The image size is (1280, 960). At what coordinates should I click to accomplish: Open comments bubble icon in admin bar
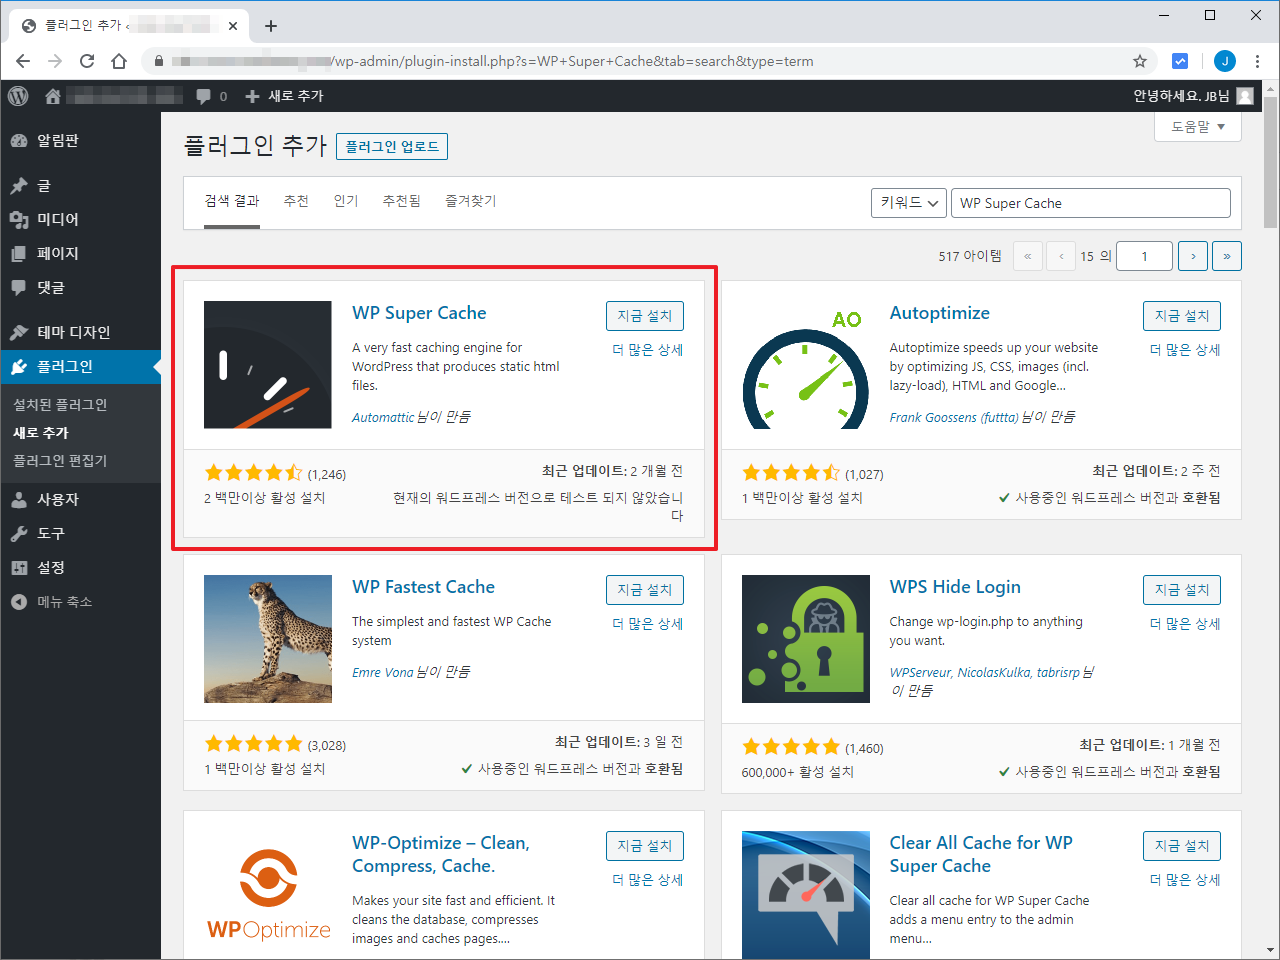tap(204, 96)
